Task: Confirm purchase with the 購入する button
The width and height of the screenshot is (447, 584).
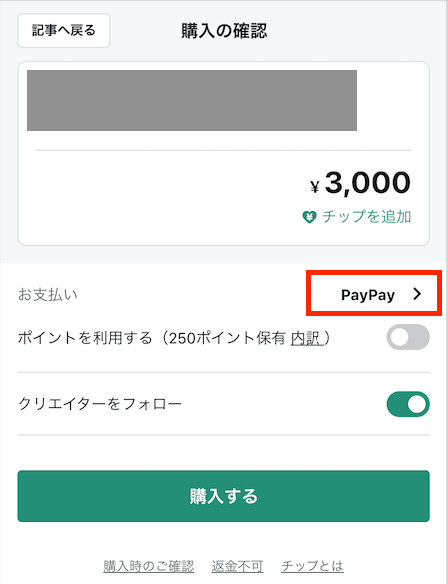Action: [224, 496]
